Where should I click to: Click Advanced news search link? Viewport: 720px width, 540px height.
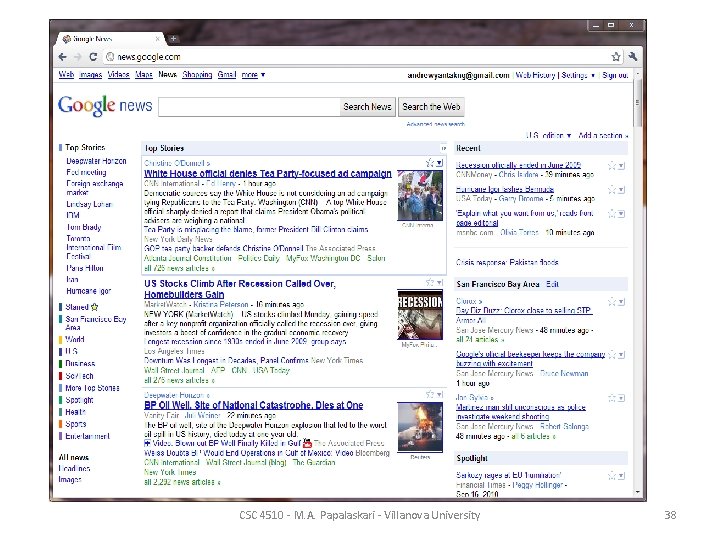(x=435, y=124)
